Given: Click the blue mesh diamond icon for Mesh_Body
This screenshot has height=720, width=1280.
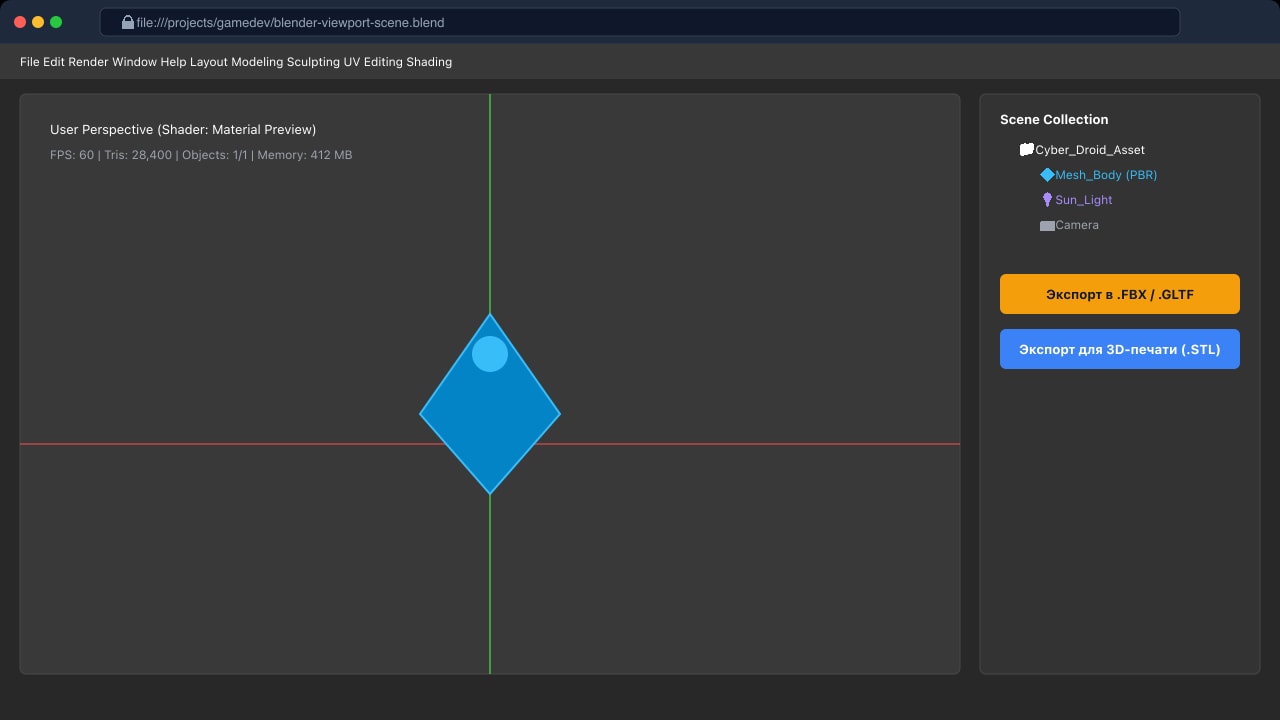Looking at the screenshot, I should click(1047, 175).
